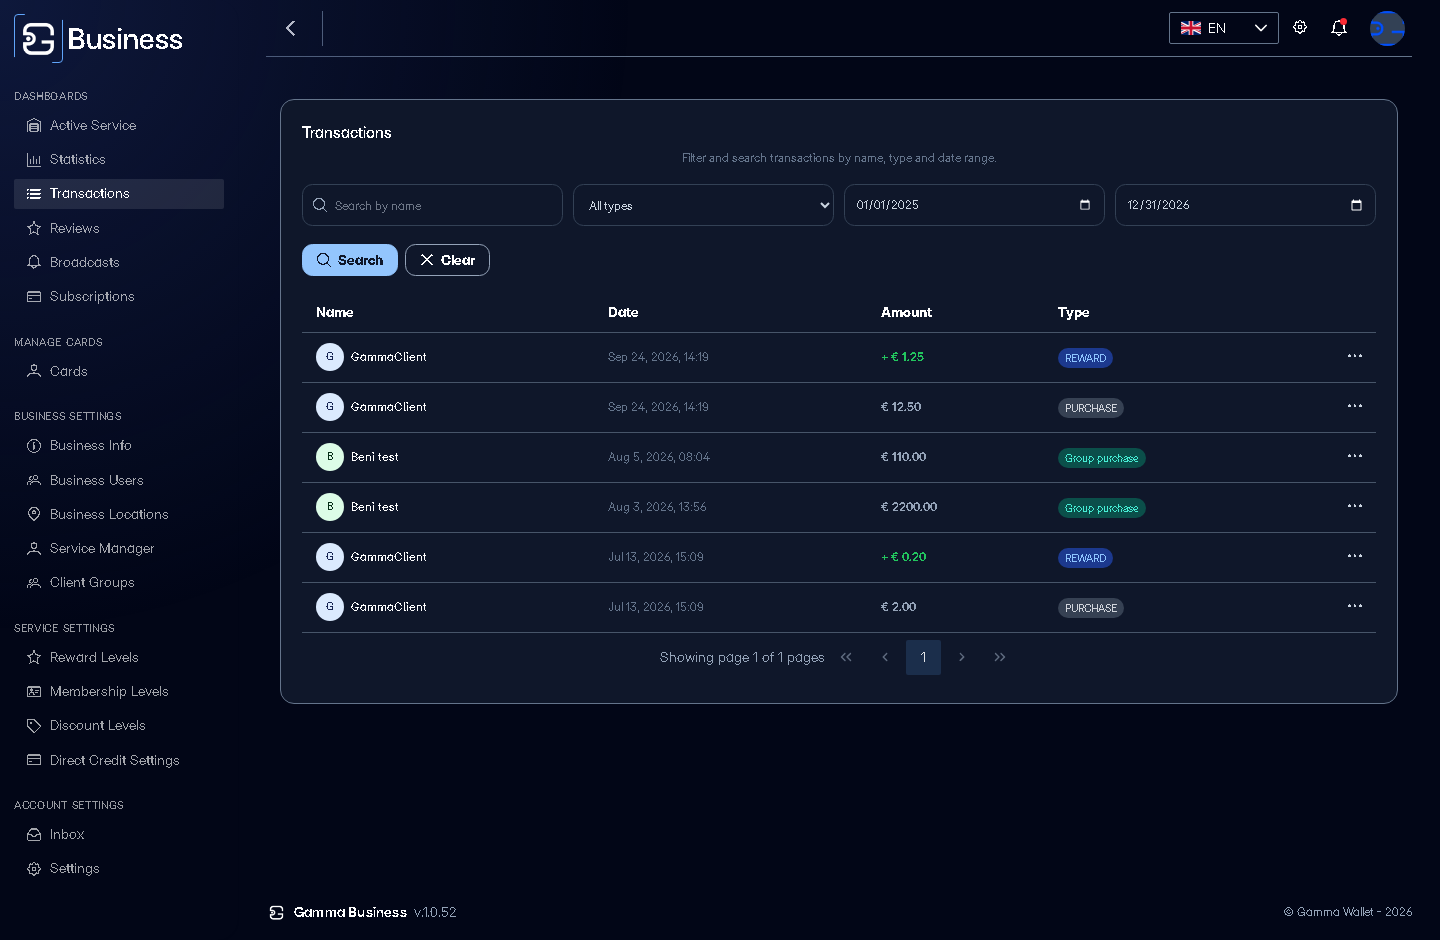
Task: Click Group purchase badge for € 110.00
Action: pyautogui.click(x=1102, y=458)
